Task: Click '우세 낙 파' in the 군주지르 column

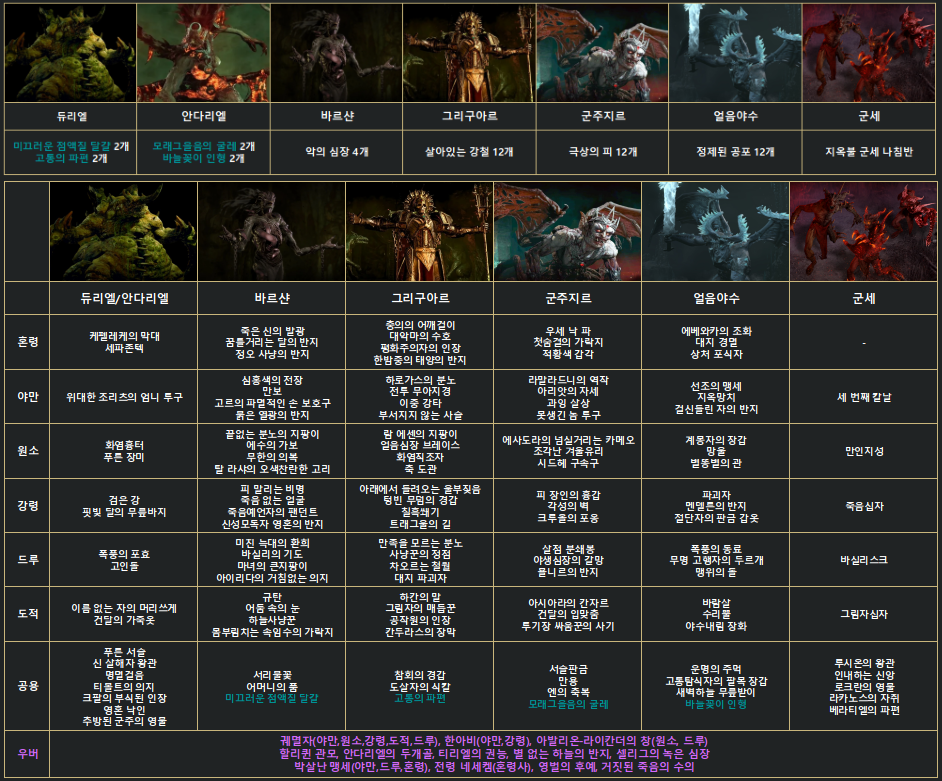Action: point(568,331)
